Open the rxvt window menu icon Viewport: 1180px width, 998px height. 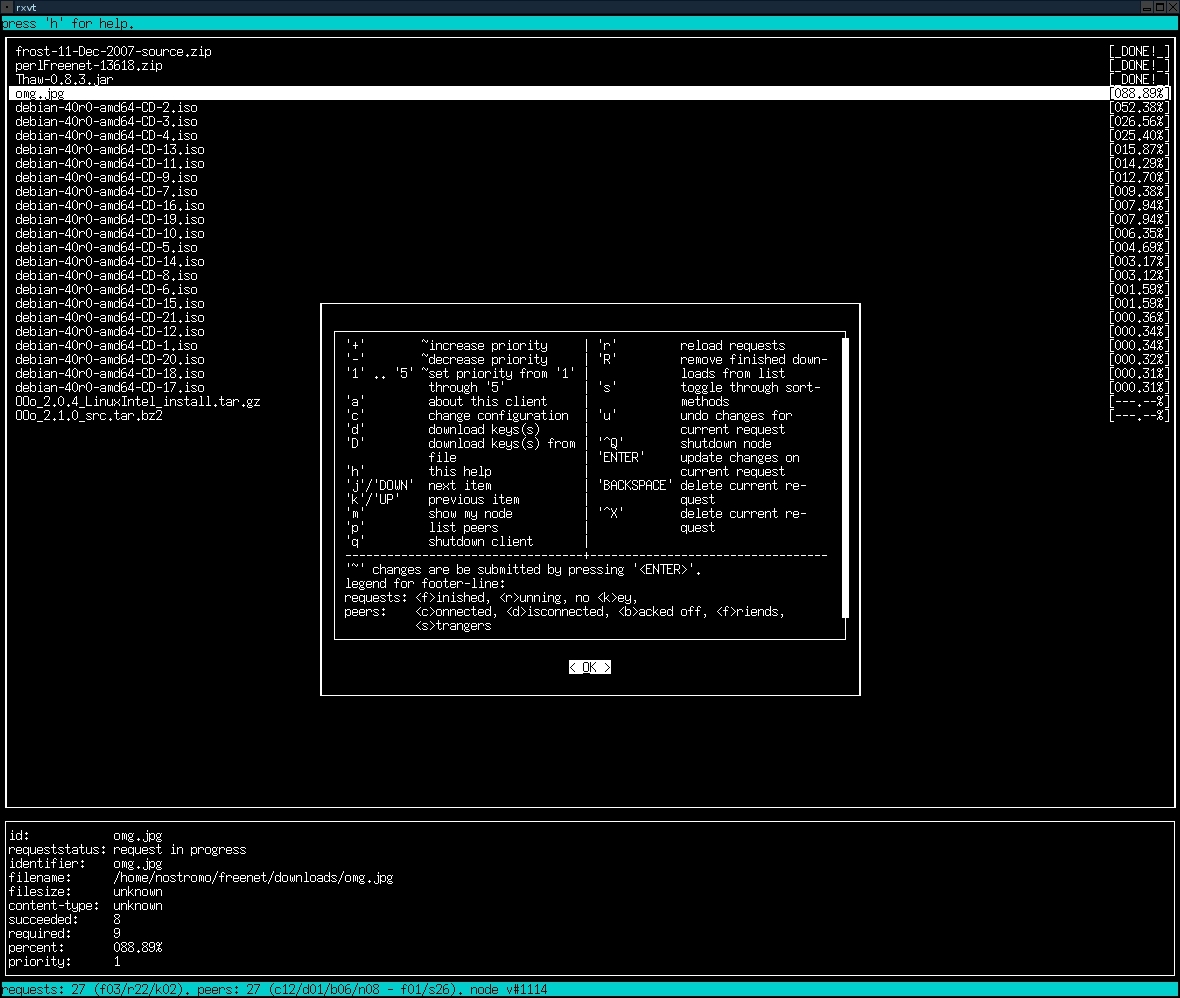[7, 7]
